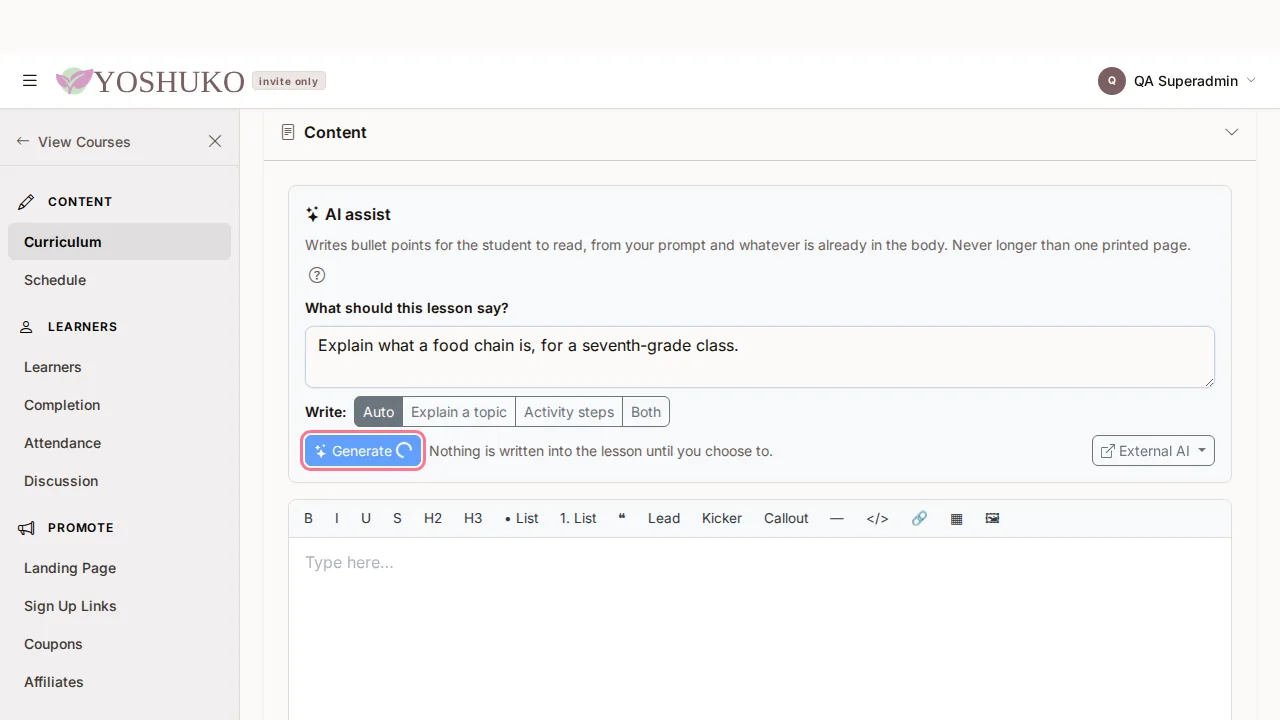This screenshot has width=1280, height=720.
Task: Insert an image with the image icon
Action: 992,518
